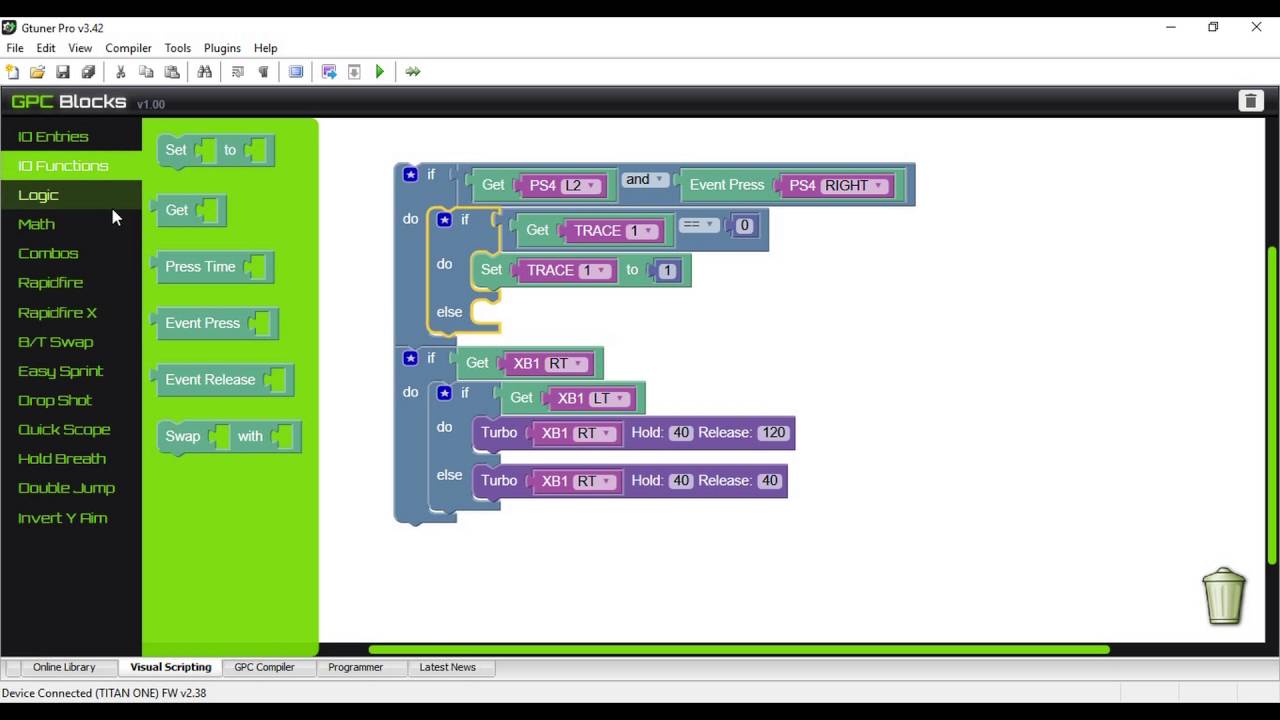This screenshot has height=720, width=1280.
Task: Show paragraph marks pilcrow icon
Action: point(263,72)
